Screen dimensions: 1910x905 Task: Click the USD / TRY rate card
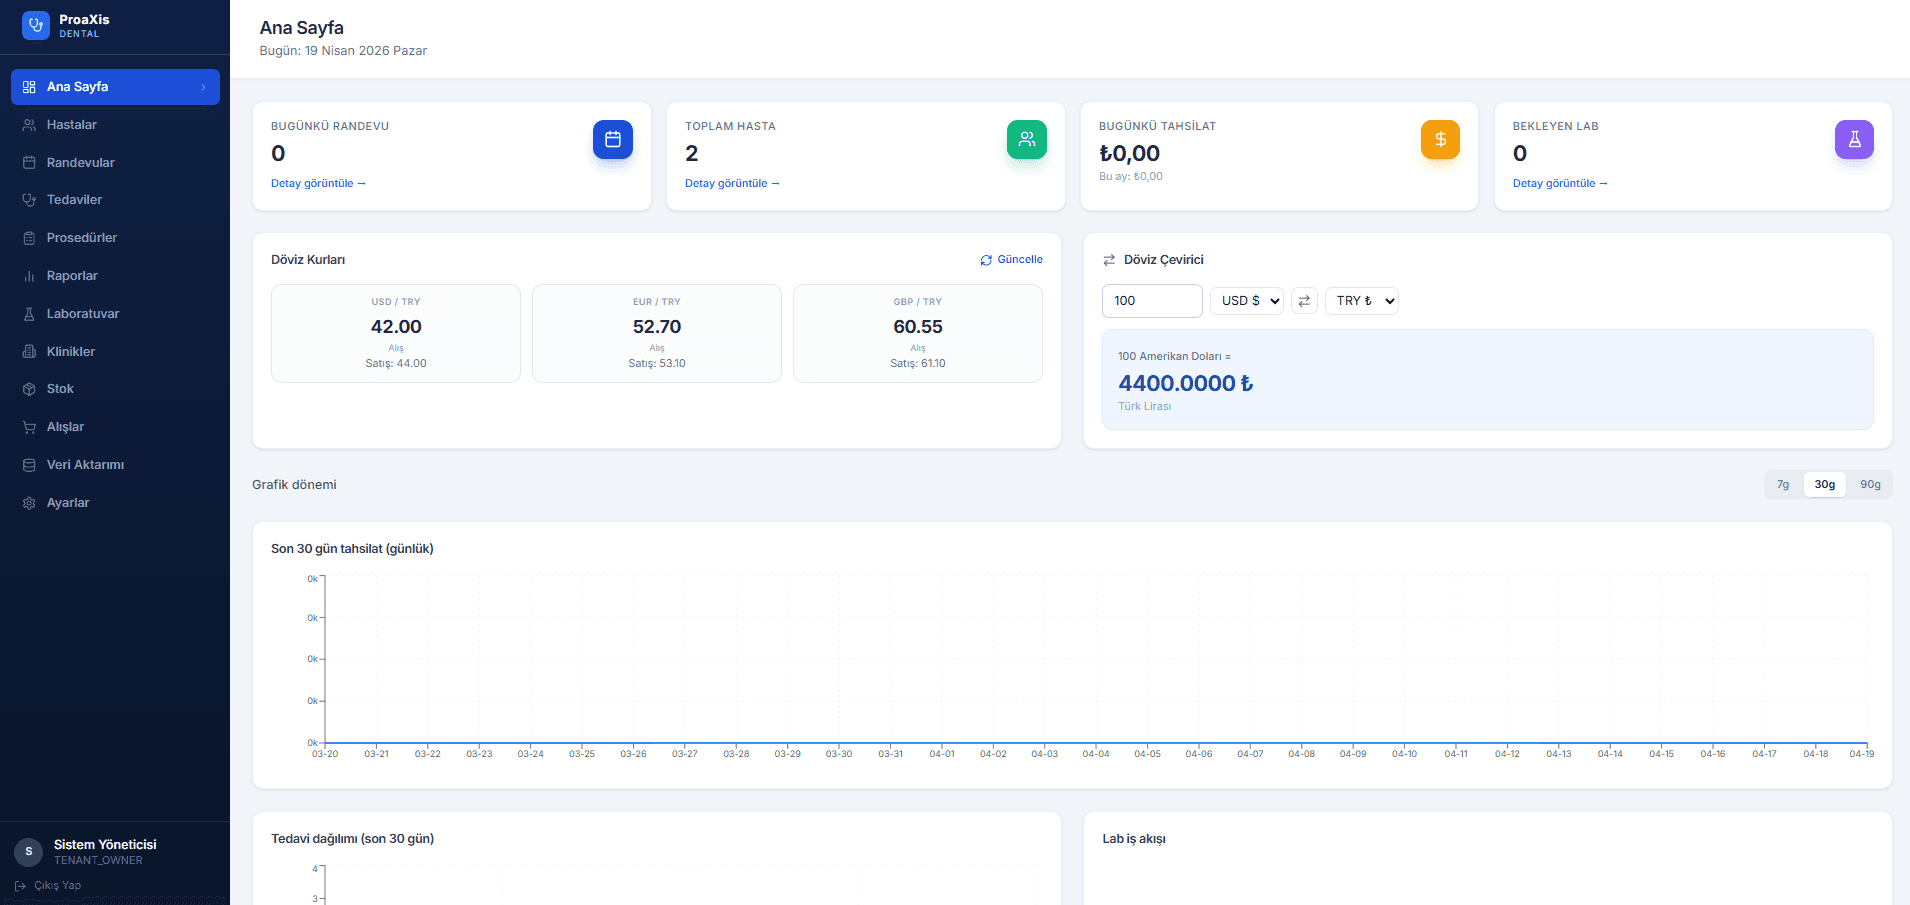[x=396, y=334]
